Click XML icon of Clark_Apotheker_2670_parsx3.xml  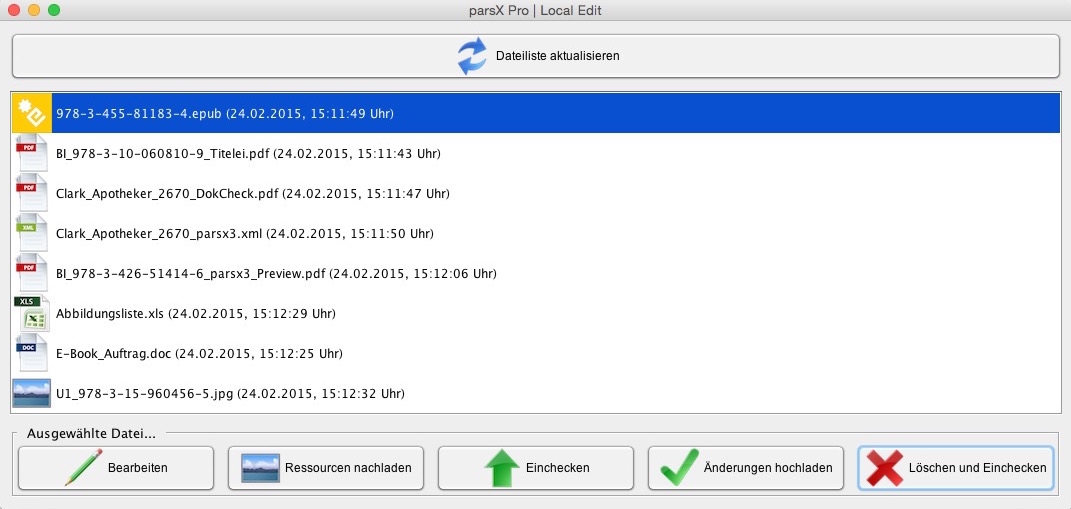[x=31, y=233]
